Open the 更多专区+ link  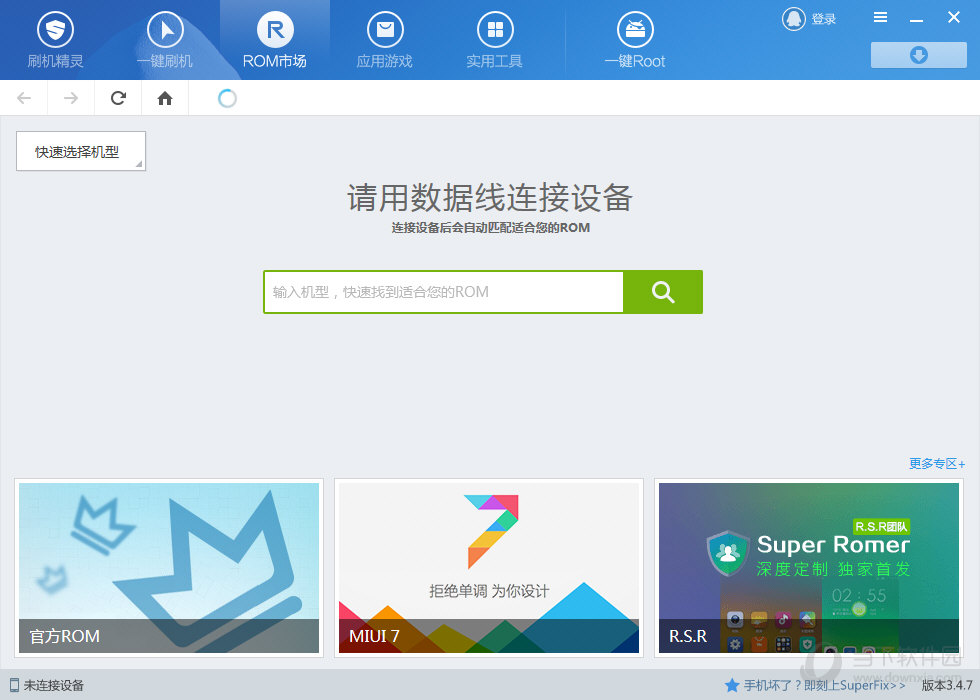(x=937, y=464)
